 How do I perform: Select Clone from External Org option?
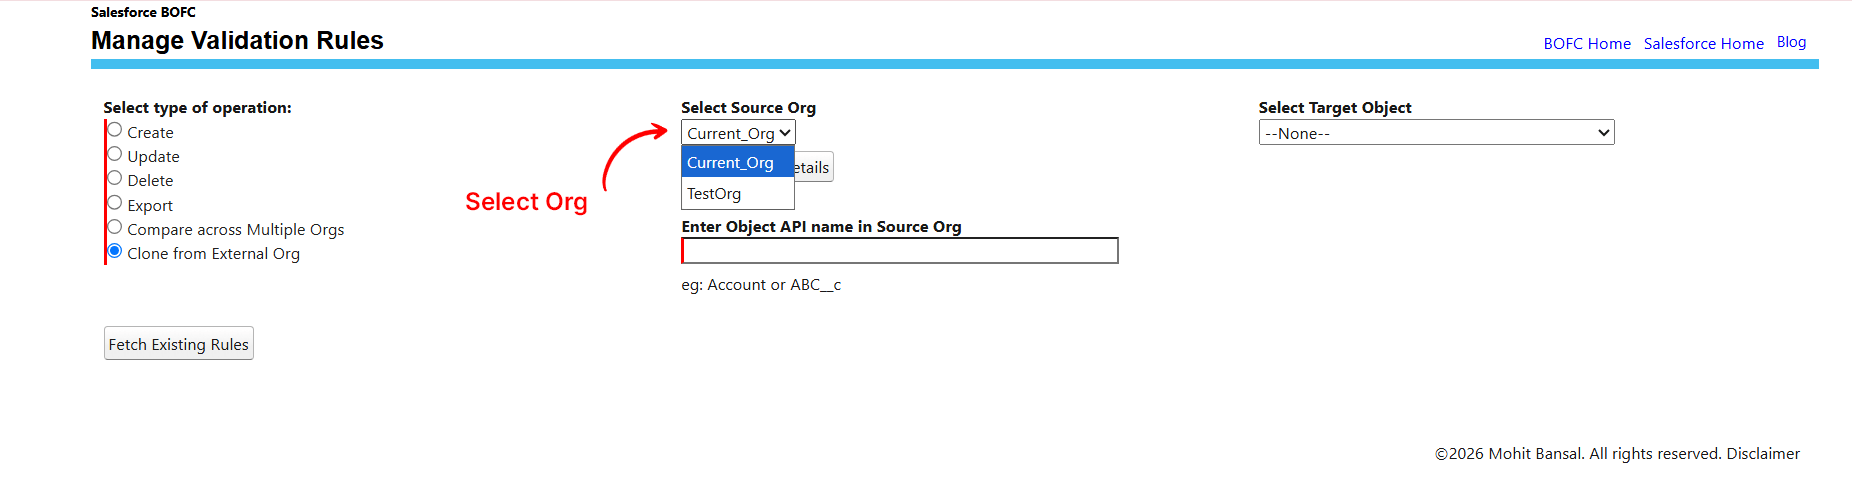pyautogui.click(x=115, y=251)
